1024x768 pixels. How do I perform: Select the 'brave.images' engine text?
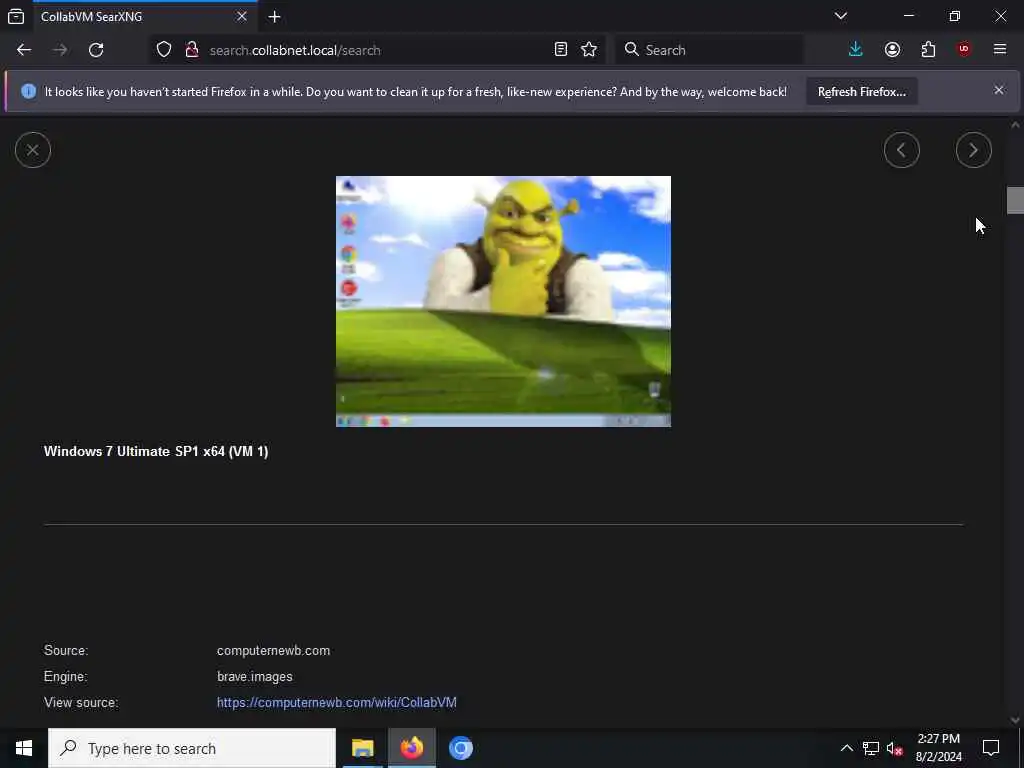point(255,677)
